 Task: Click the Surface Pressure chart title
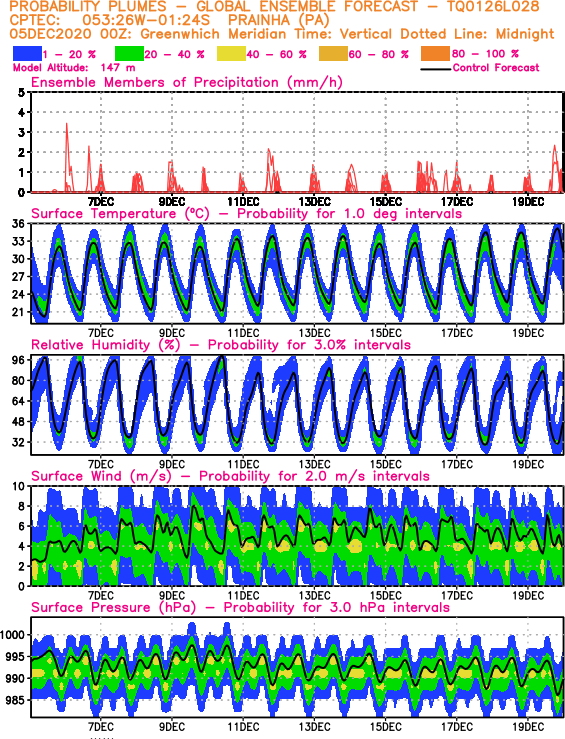click(x=240, y=607)
